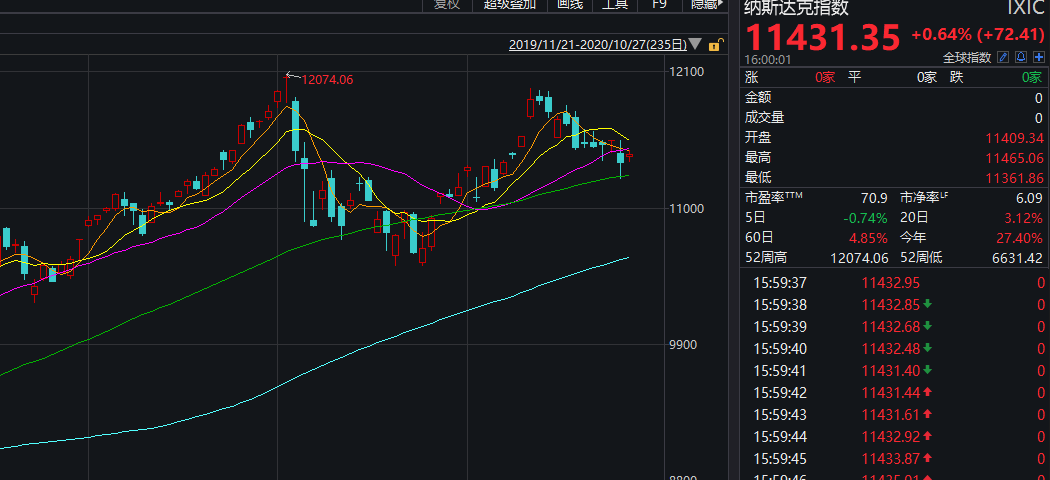Click the 2019/11/21-2020/10/27(235日) date range link

598,45
